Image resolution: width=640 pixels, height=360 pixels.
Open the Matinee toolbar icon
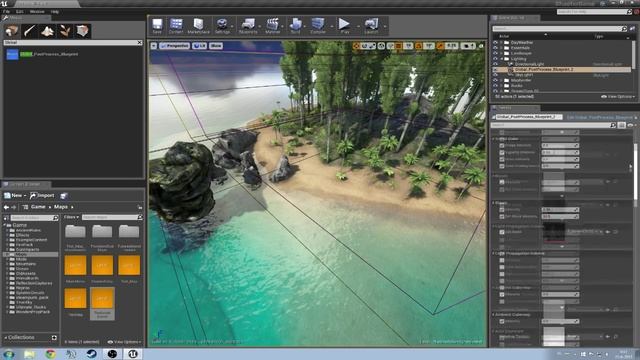273,26
